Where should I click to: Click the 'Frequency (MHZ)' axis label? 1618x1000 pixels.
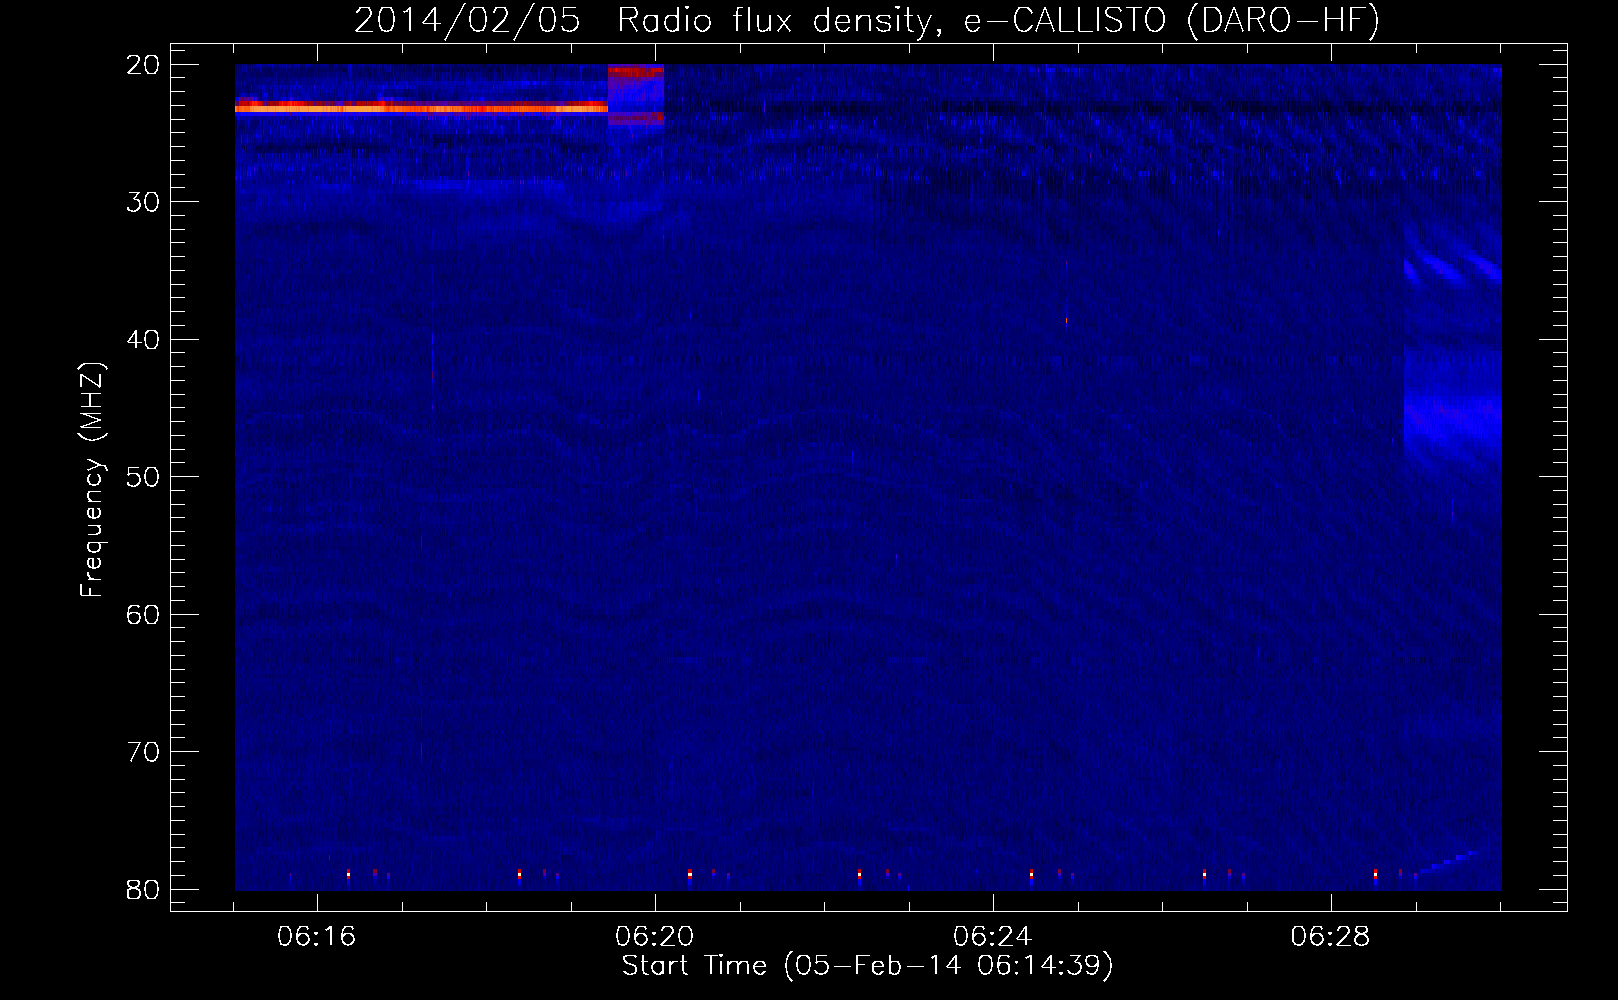point(93,480)
